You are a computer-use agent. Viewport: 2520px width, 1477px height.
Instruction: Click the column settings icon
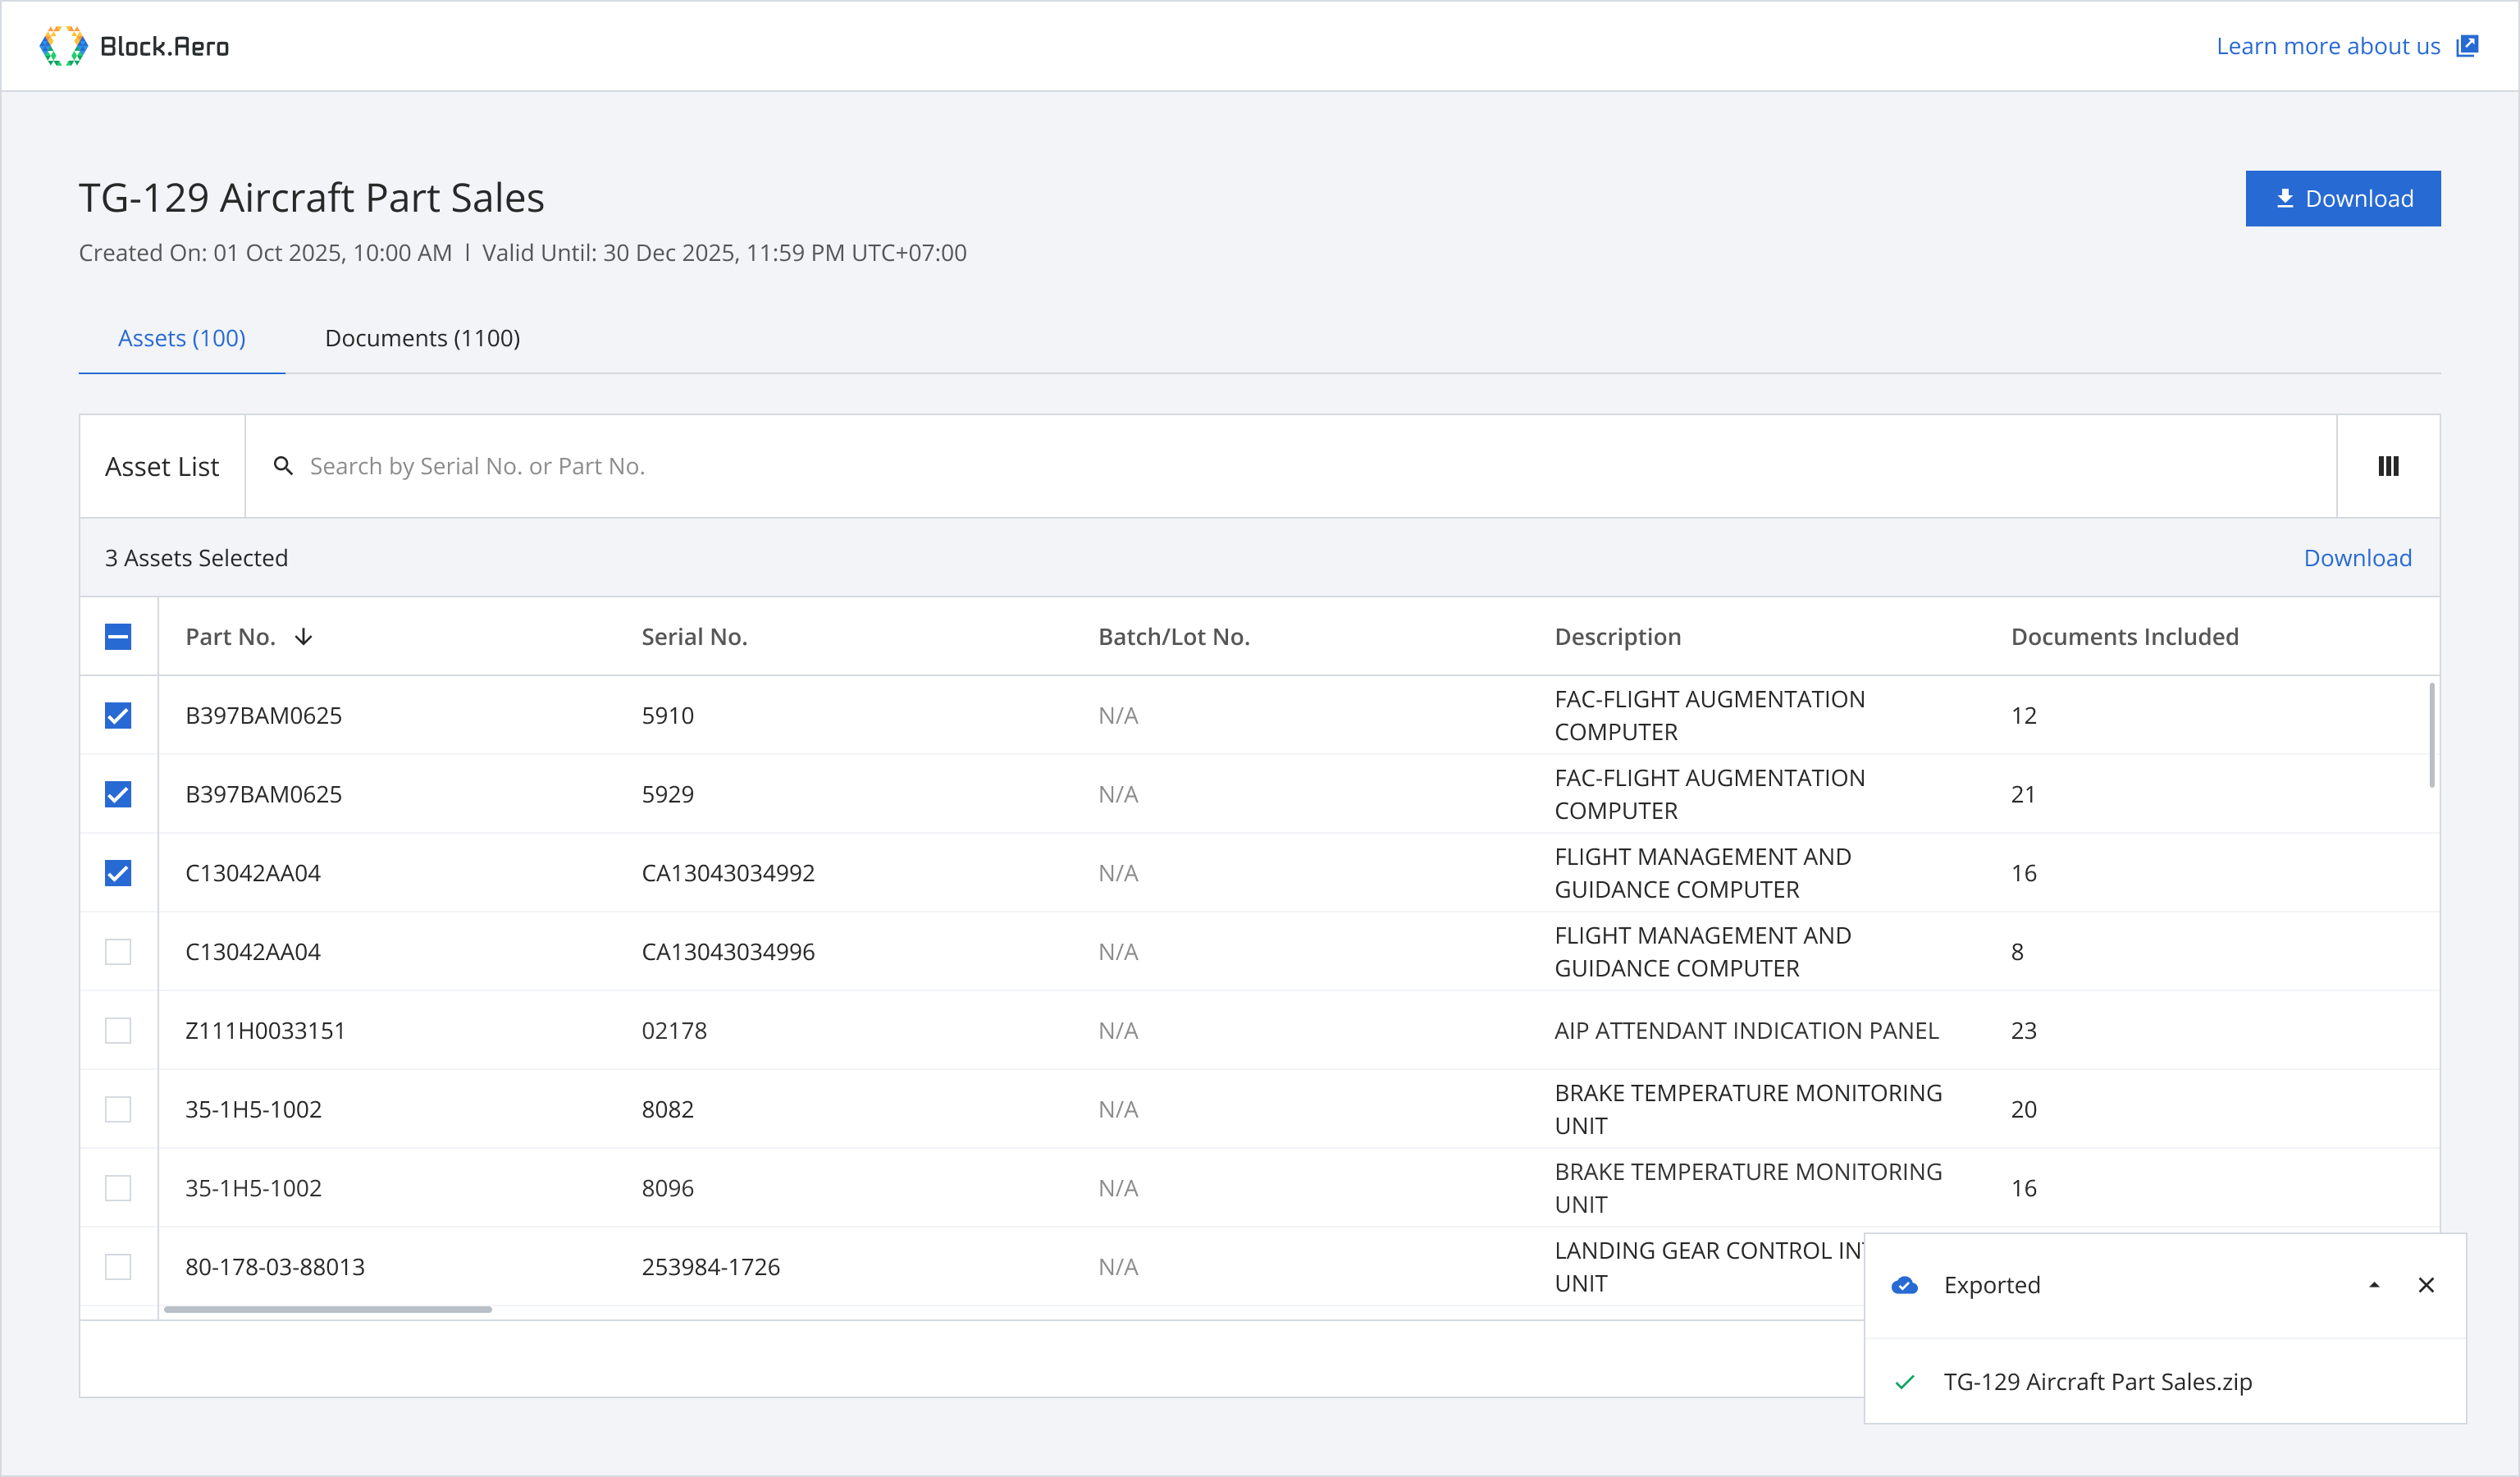click(x=2387, y=466)
